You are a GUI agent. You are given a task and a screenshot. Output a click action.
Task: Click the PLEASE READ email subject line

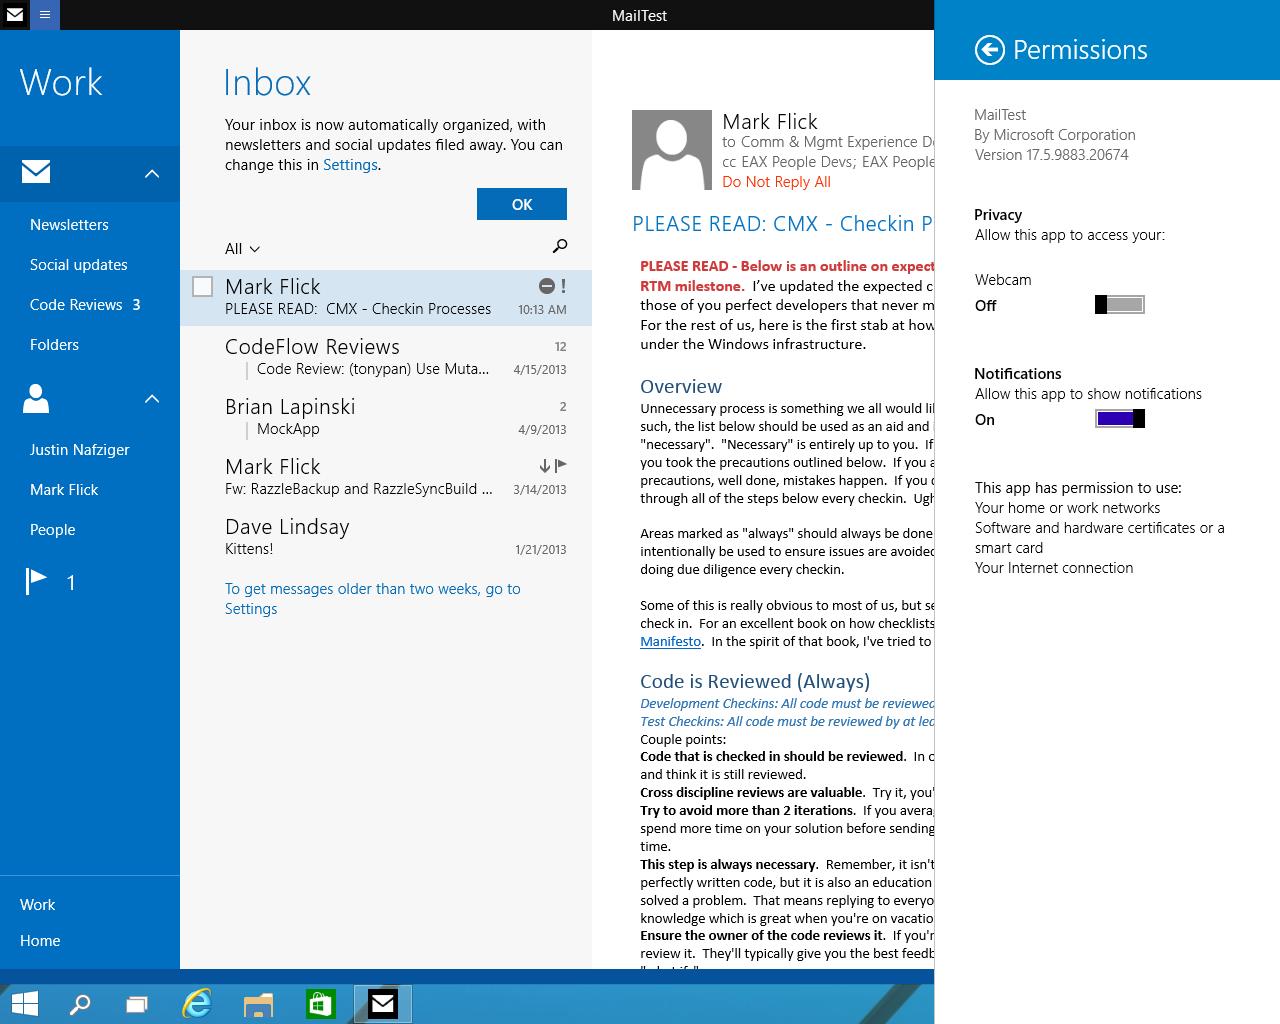(x=783, y=223)
